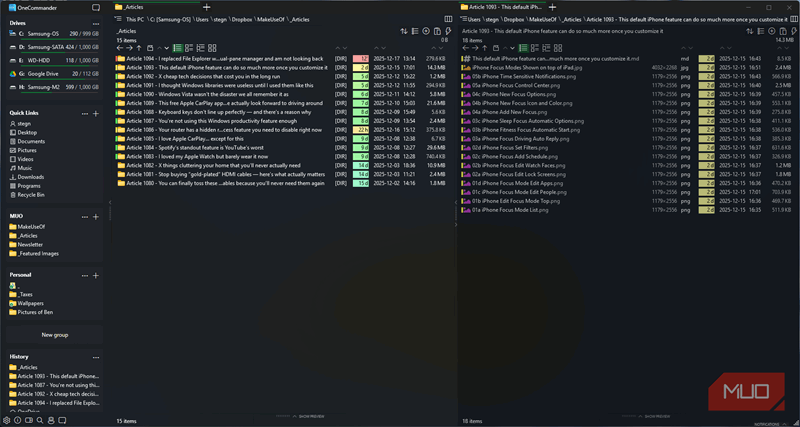Image resolution: width=800 pixels, height=427 pixels.
Task: Open left pane breadcrumb menu icon before This PC
Action: (x=118, y=19)
